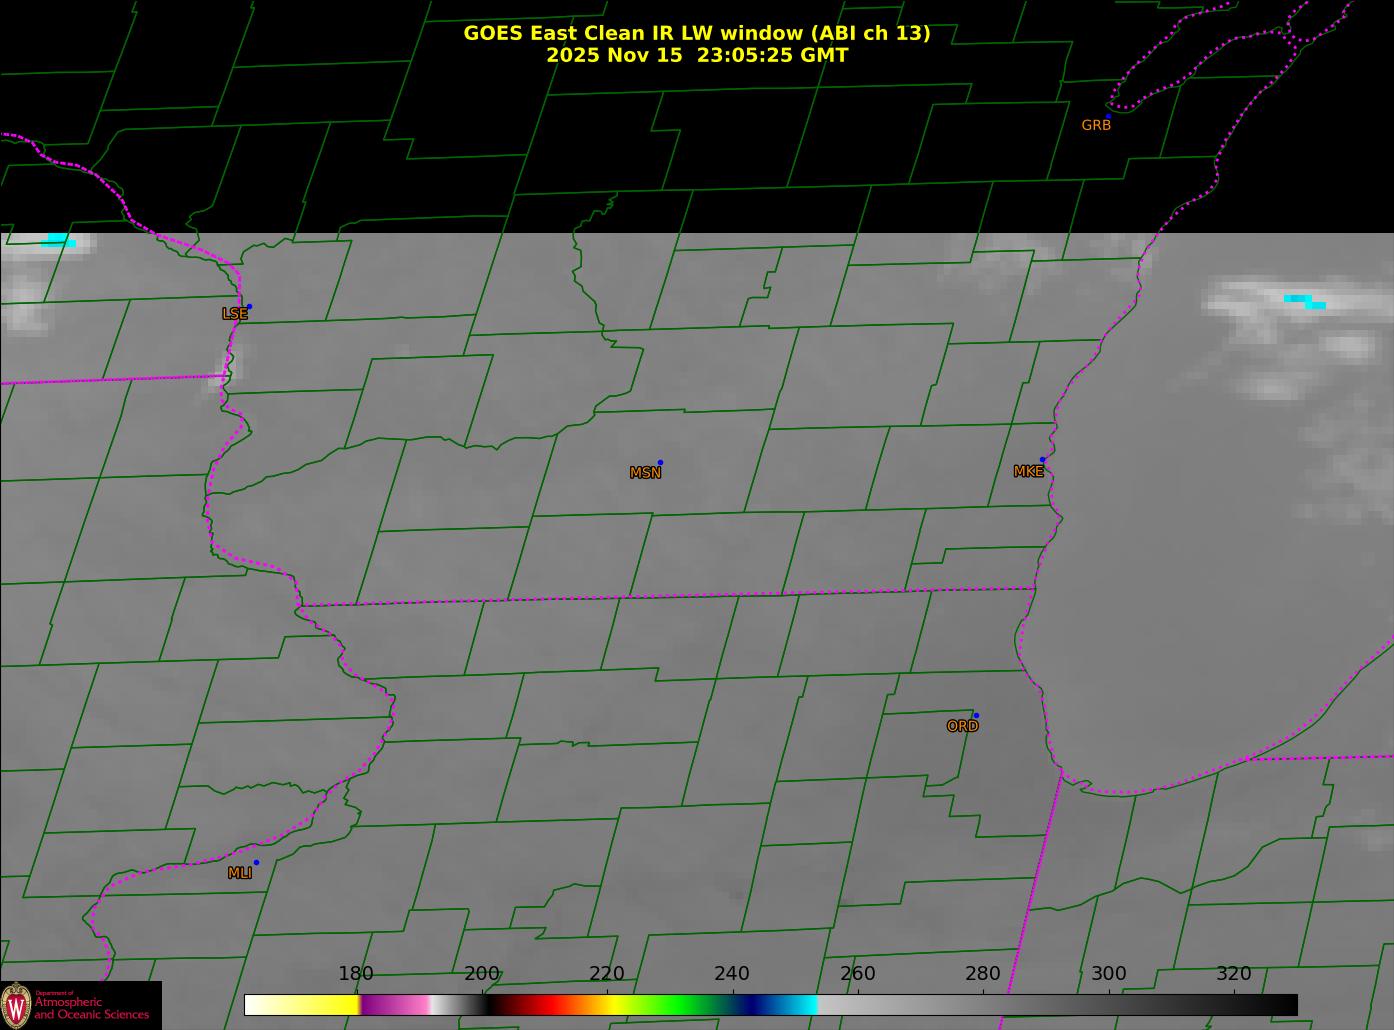Image resolution: width=1394 pixels, height=1030 pixels.
Task: Click the timestamp '2025 Nov 15 23:05:25 GMT'
Action: 697,55
